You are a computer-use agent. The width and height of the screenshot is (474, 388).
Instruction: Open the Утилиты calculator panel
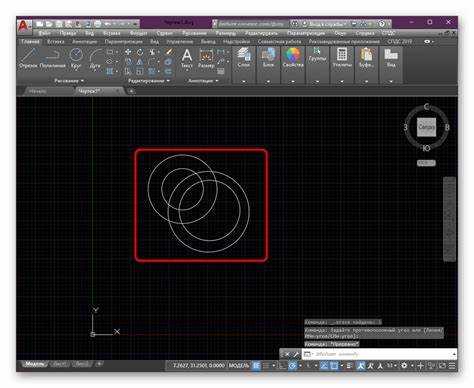[x=342, y=58]
